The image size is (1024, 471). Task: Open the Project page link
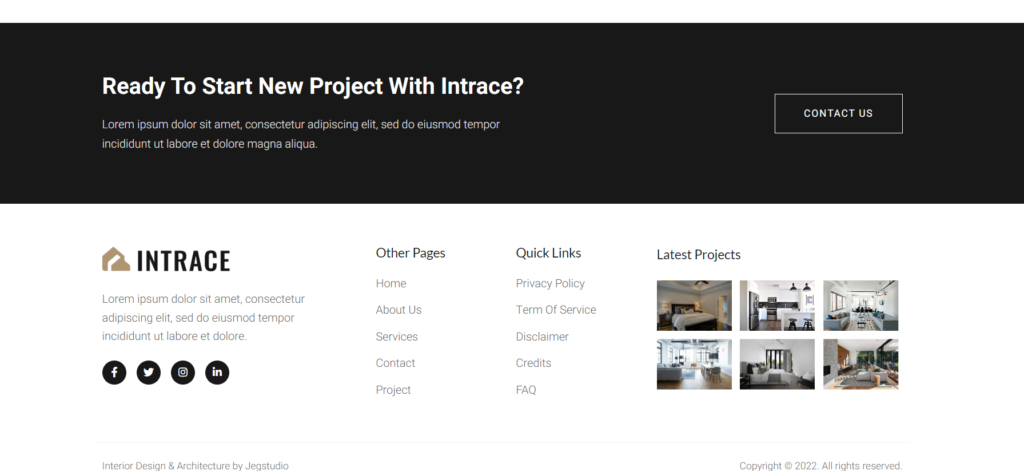click(x=393, y=390)
